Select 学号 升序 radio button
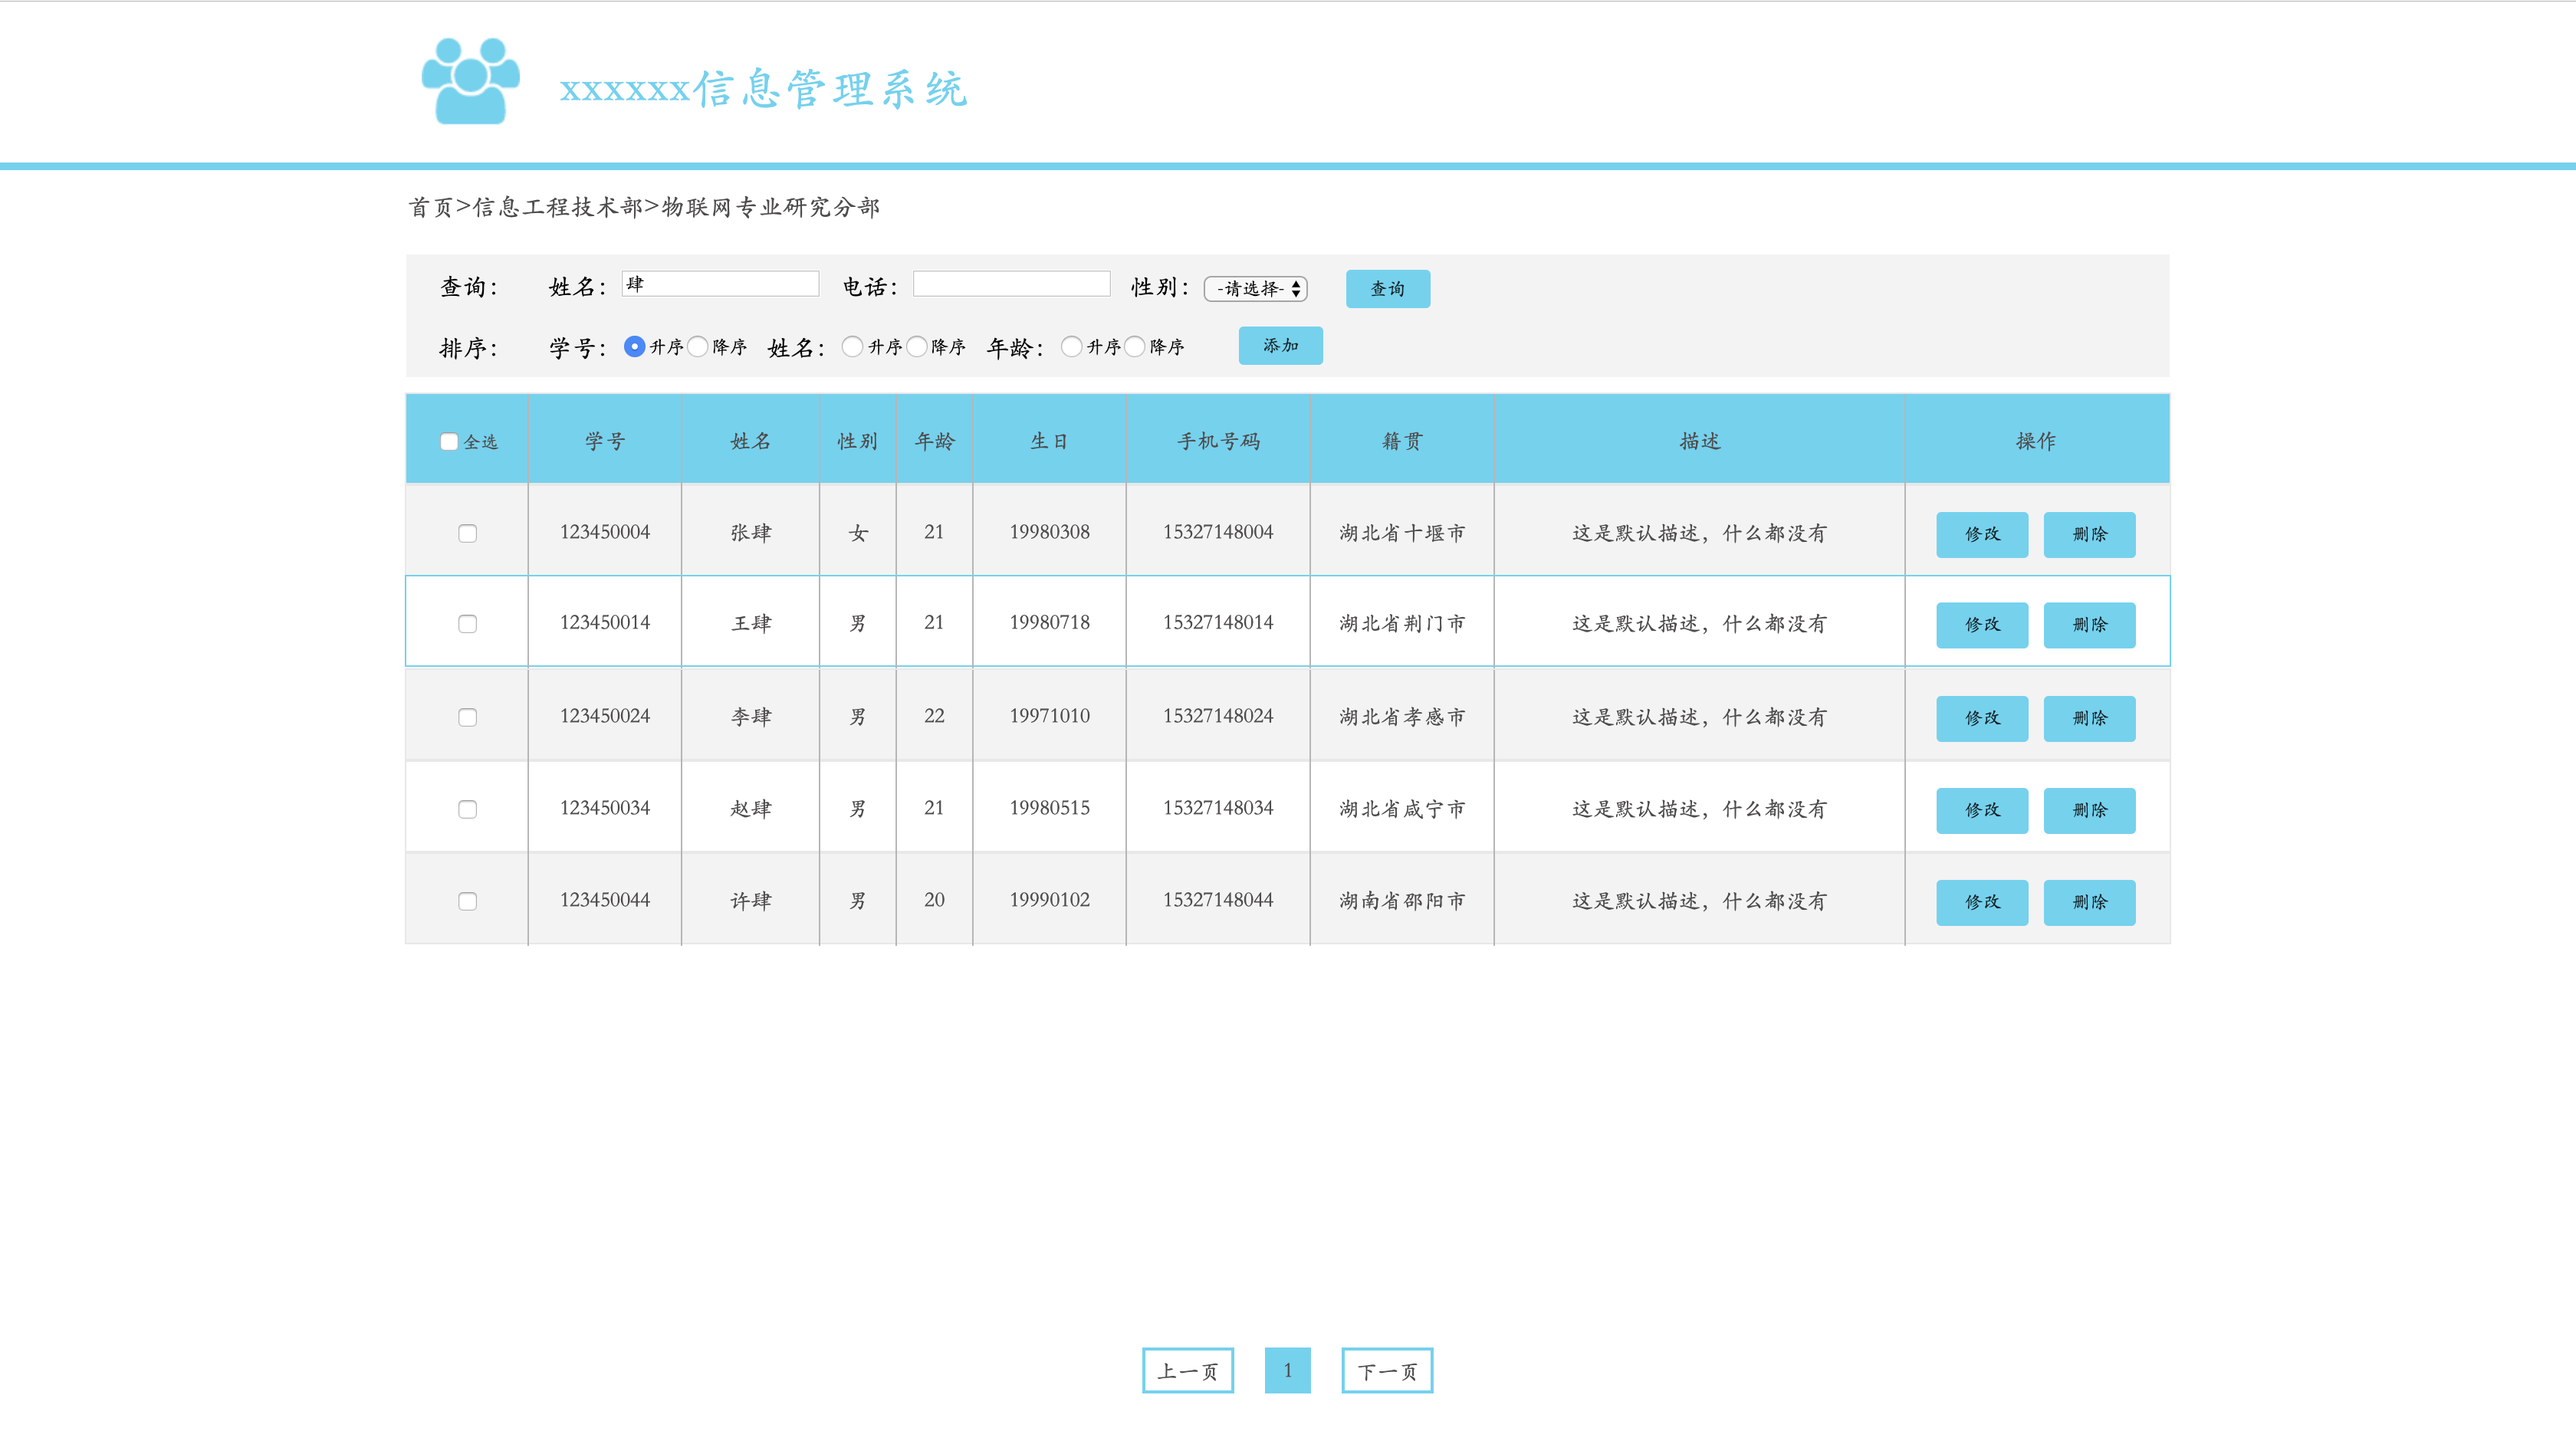2576x1441 pixels. click(x=634, y=346)
